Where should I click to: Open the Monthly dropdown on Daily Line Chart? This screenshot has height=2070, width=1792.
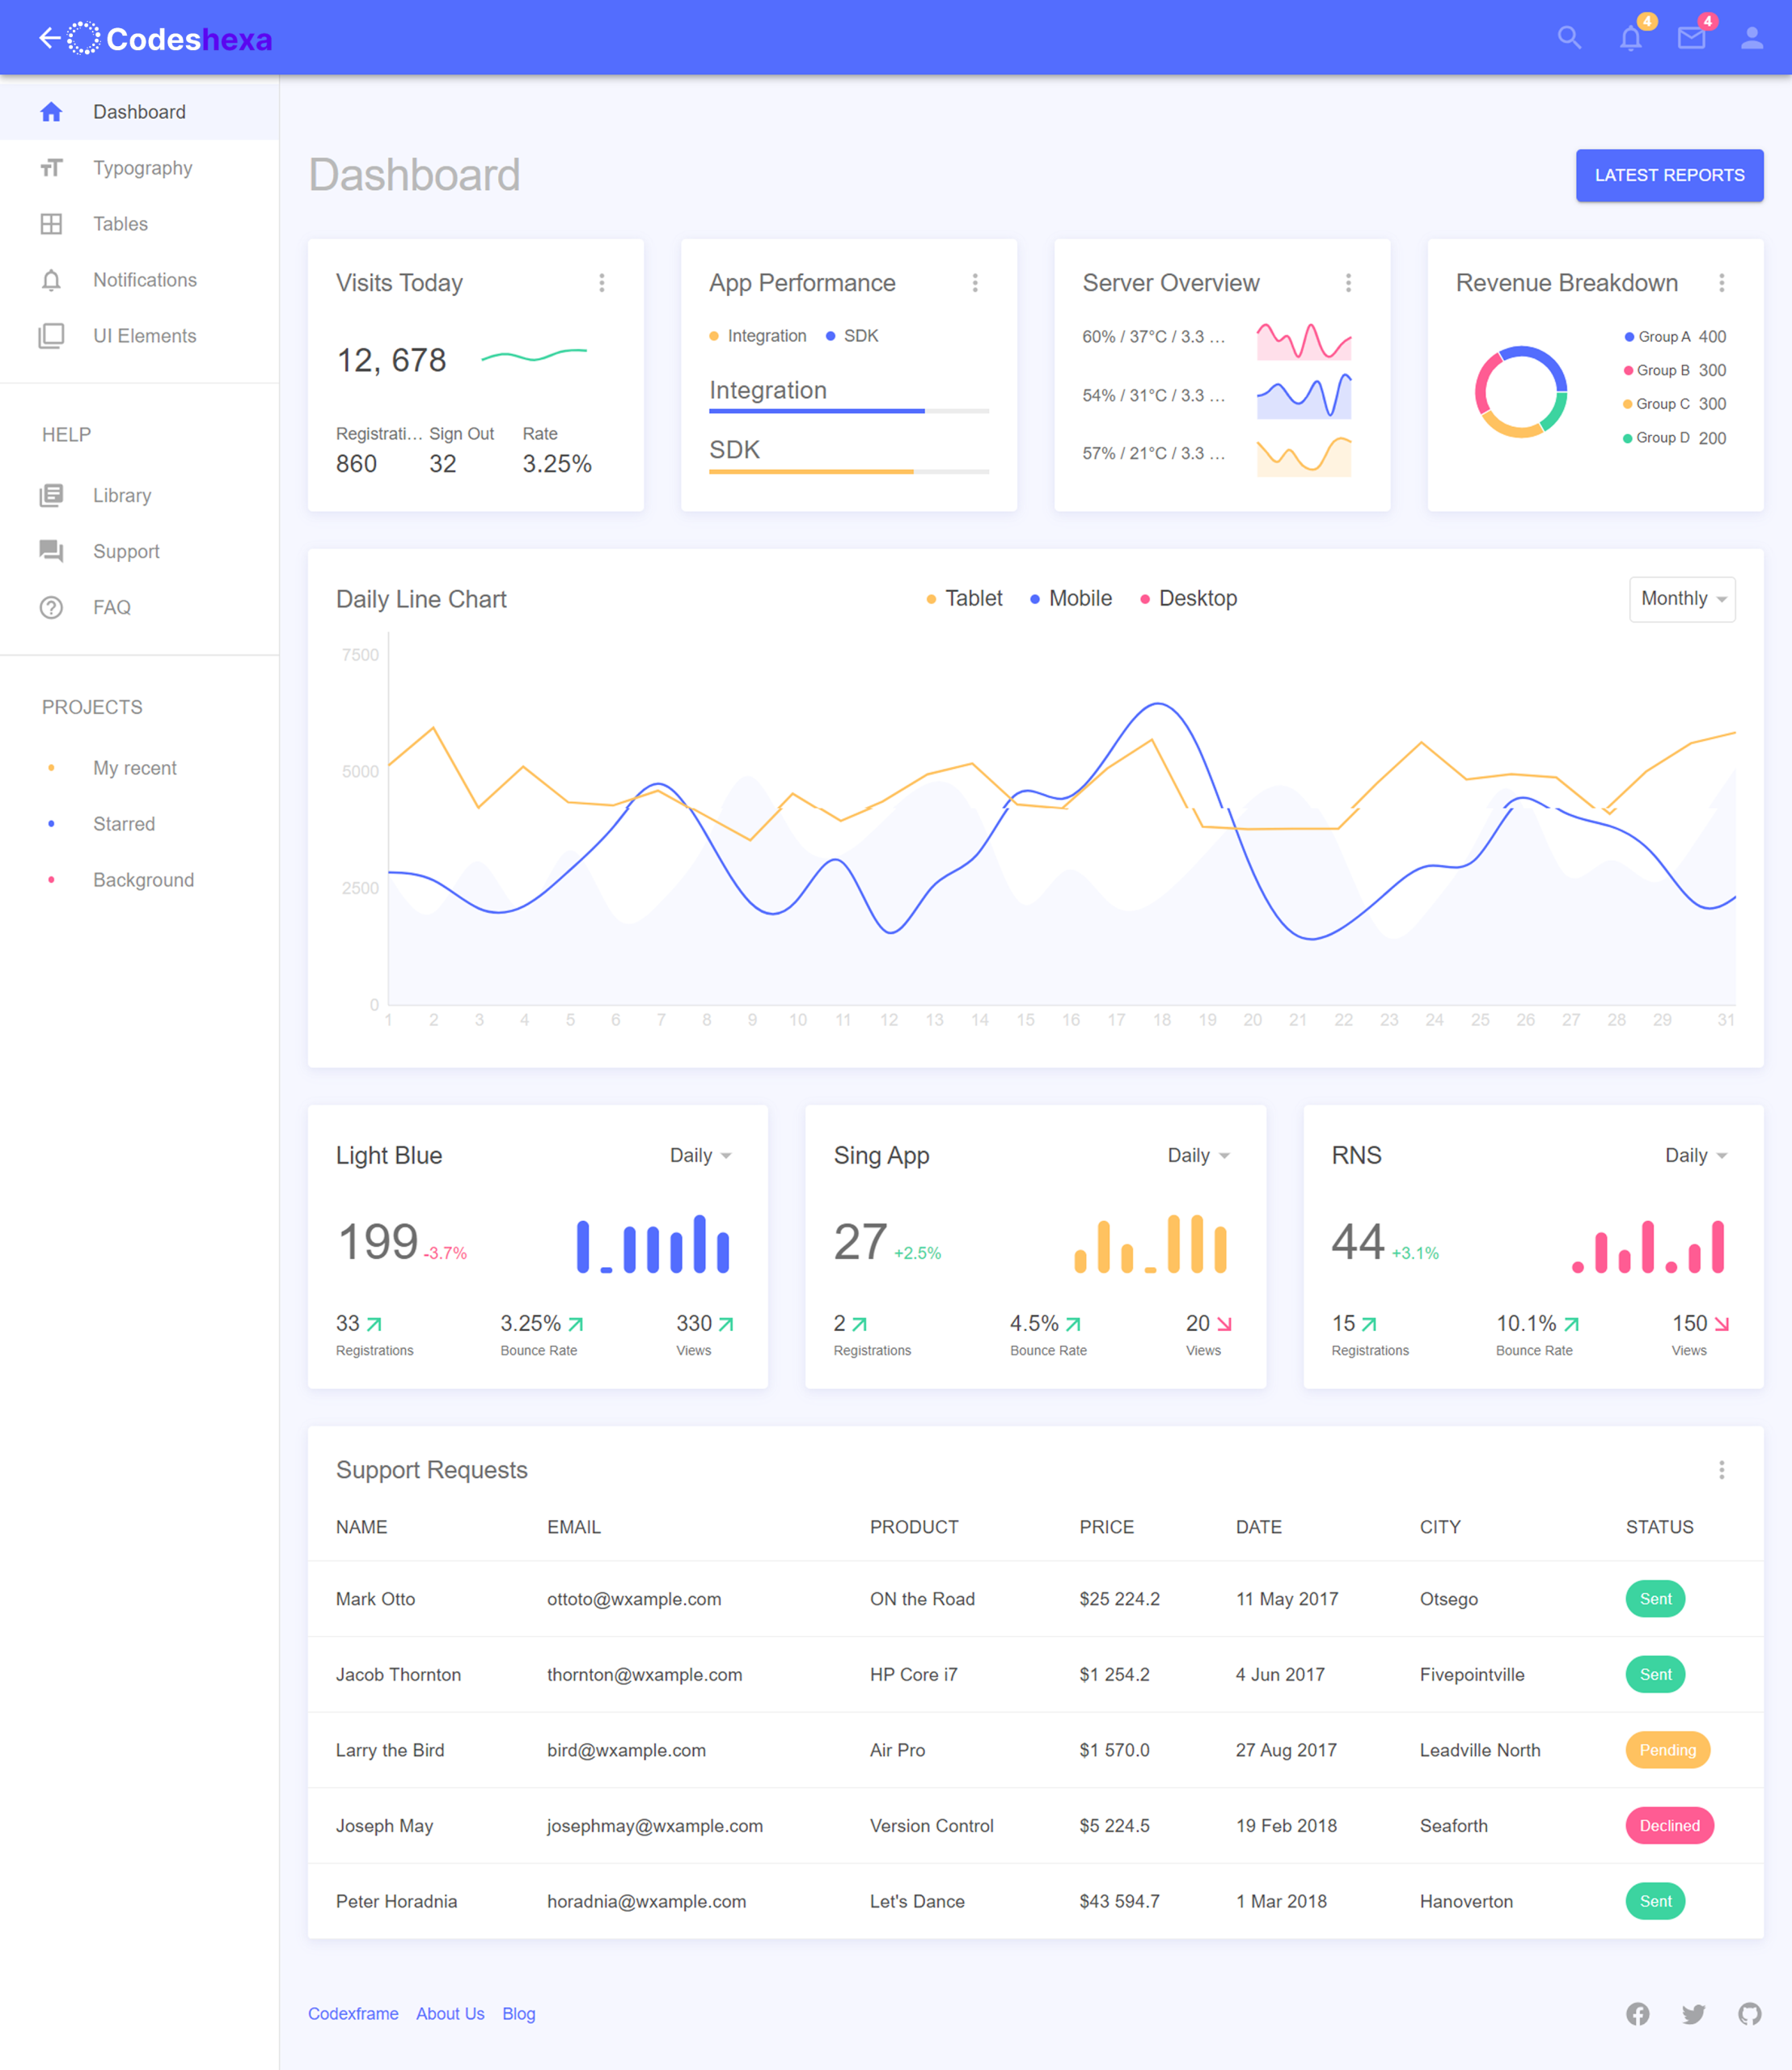pos(1681,599)
